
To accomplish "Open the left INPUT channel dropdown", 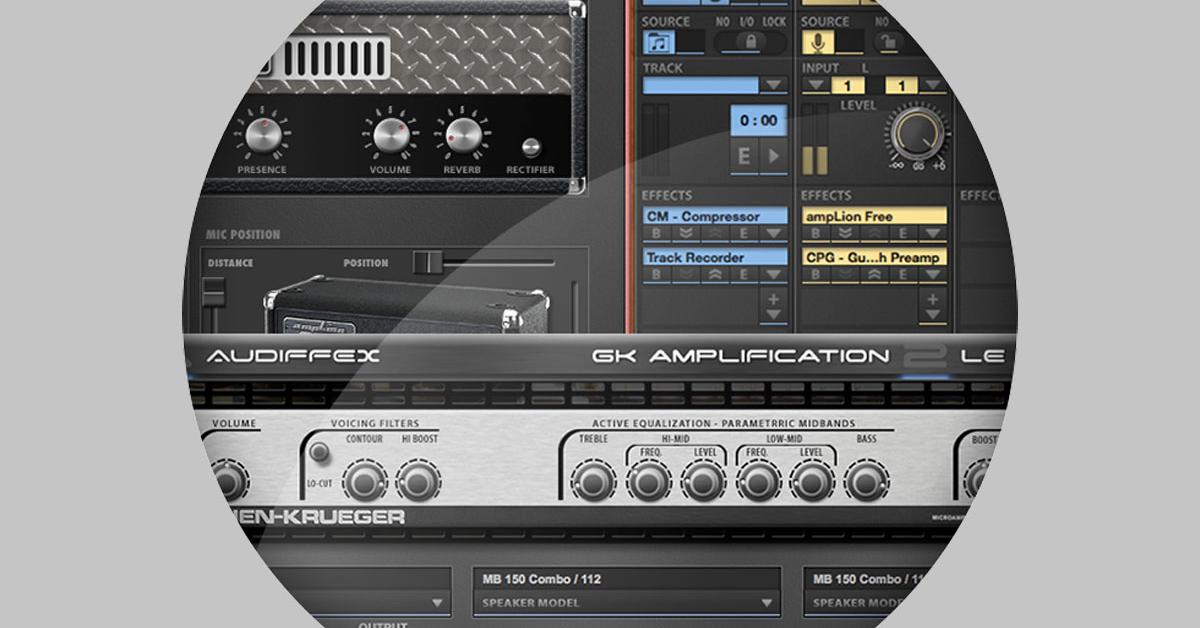I will tap(817, 83).
